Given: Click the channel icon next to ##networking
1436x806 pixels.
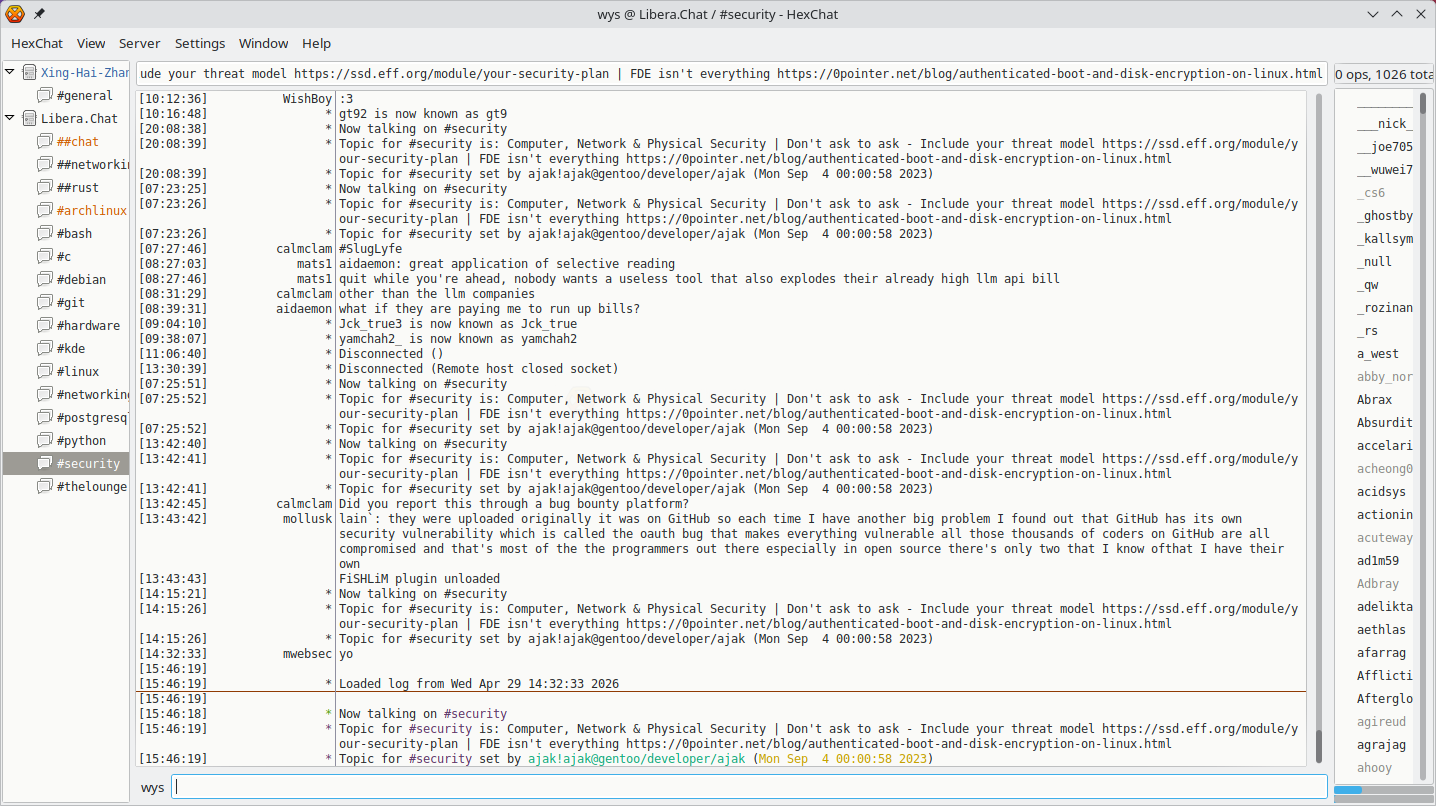Looking at the screenshot, I should point(45,165).
